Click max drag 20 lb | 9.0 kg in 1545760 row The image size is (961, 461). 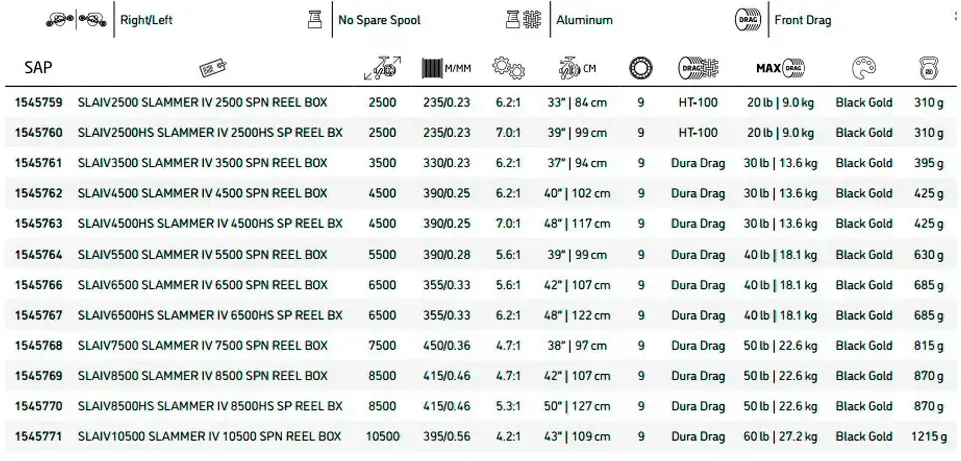point(780,132)
